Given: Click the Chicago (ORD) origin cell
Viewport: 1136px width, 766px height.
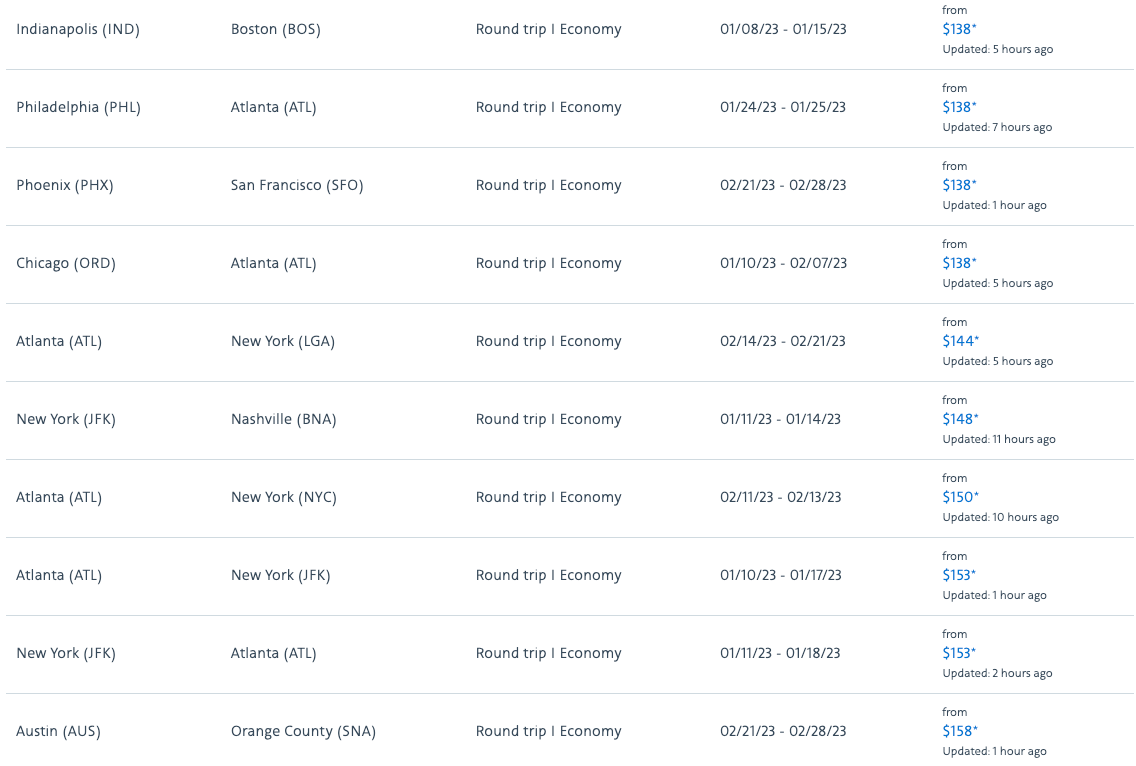Looking at the screenshot, I should pos(66,263).
